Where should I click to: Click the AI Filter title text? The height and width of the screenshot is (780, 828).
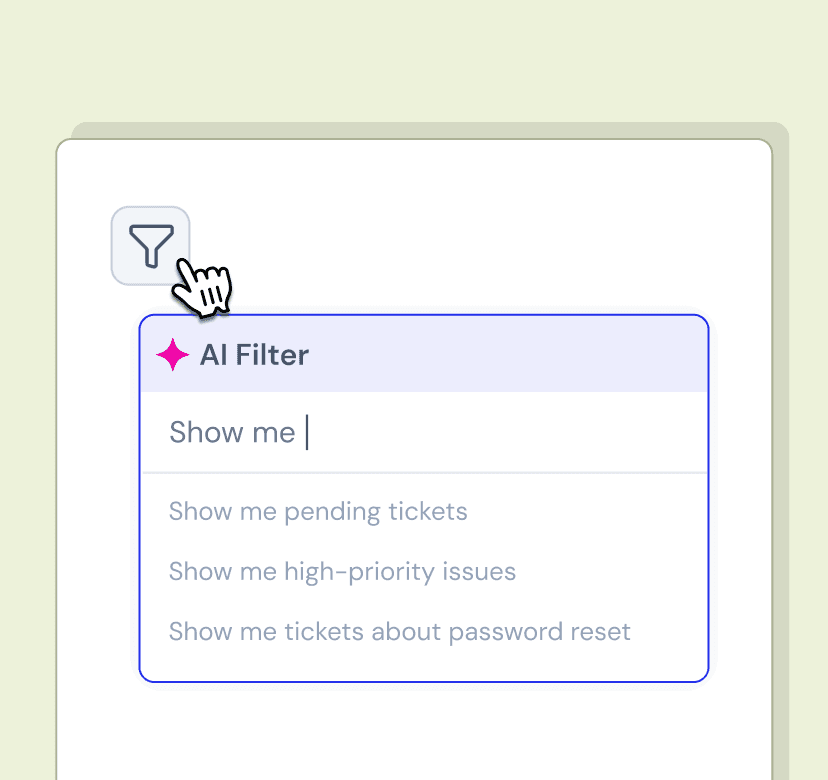point(254,354)
